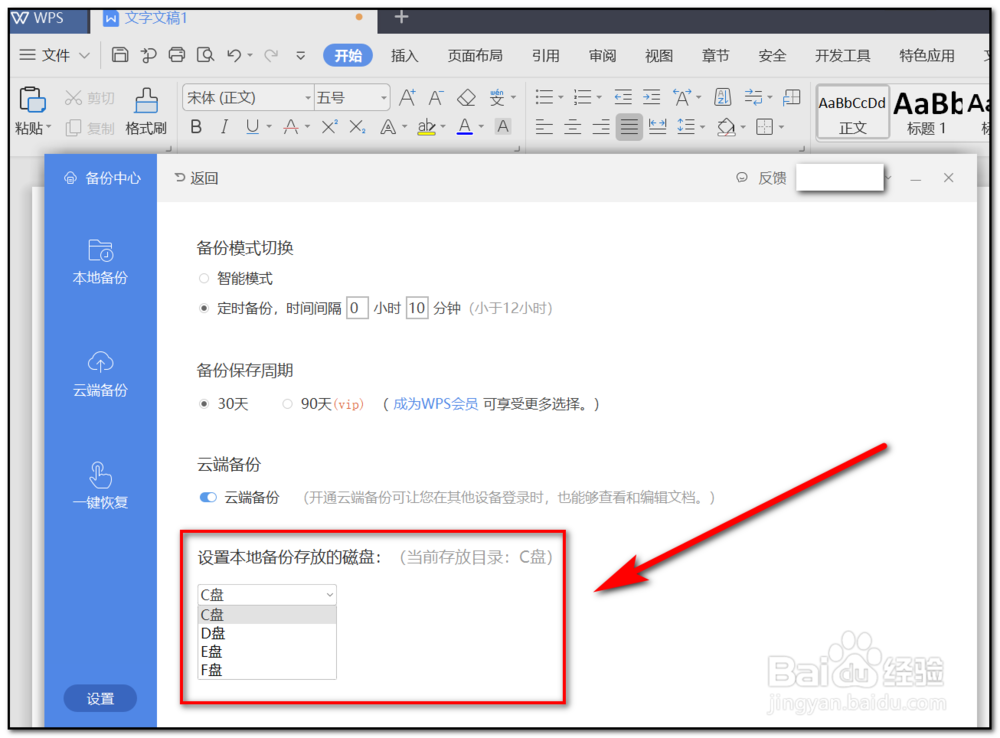Click the 设置 button in sidebar
Viewport: 1000px width, 738px height.
100,699
